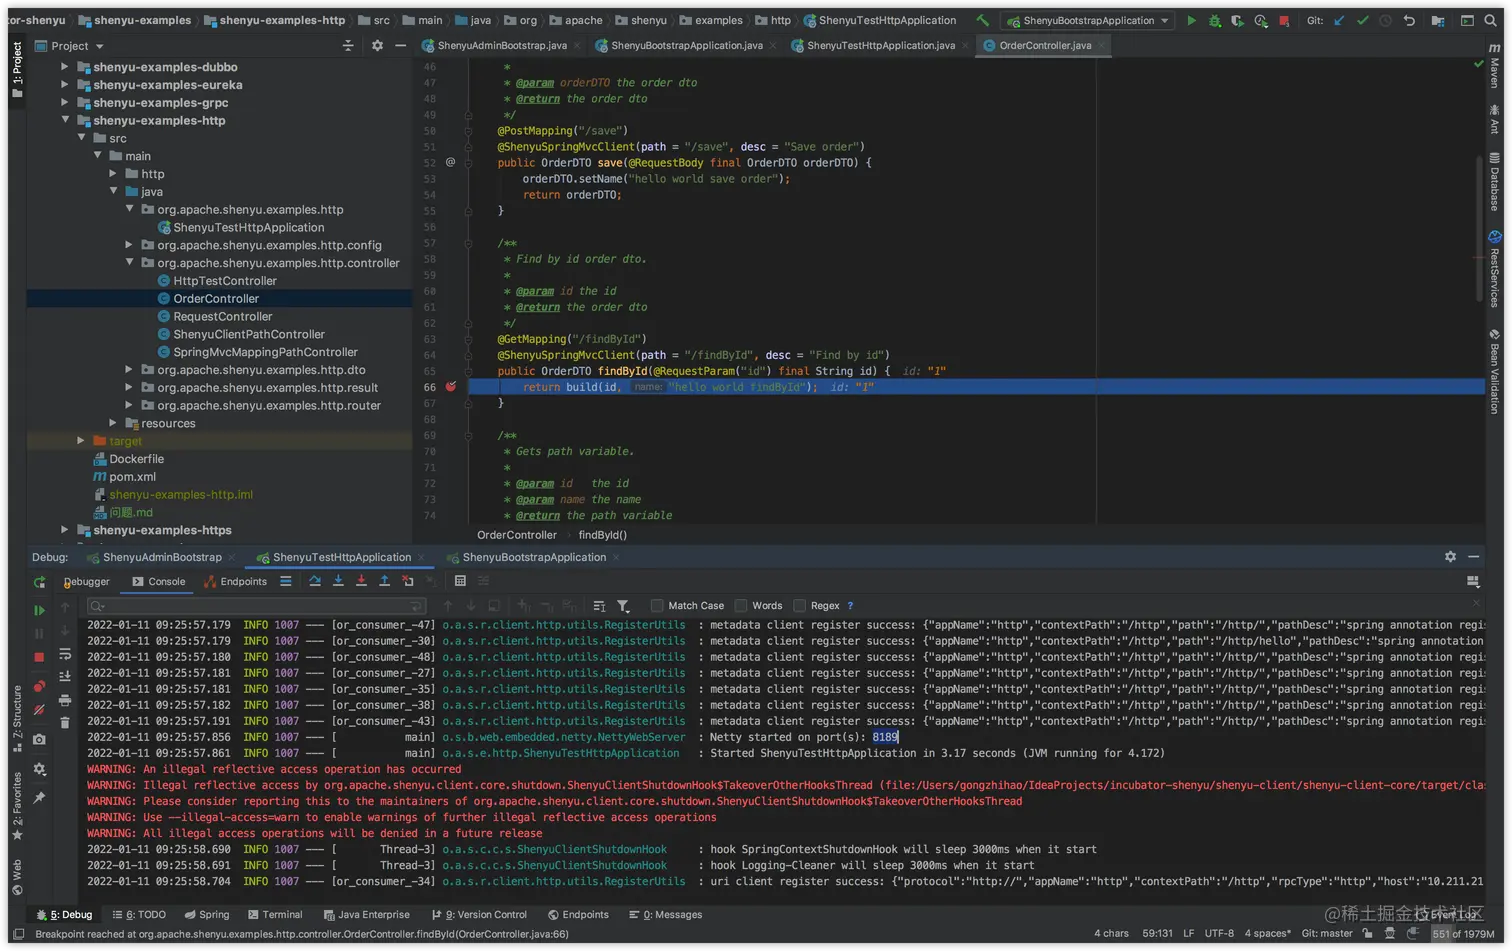Open the Debugger tab in debug panel
This screenshot has width=1512, height=951.
tap(86, 581)
